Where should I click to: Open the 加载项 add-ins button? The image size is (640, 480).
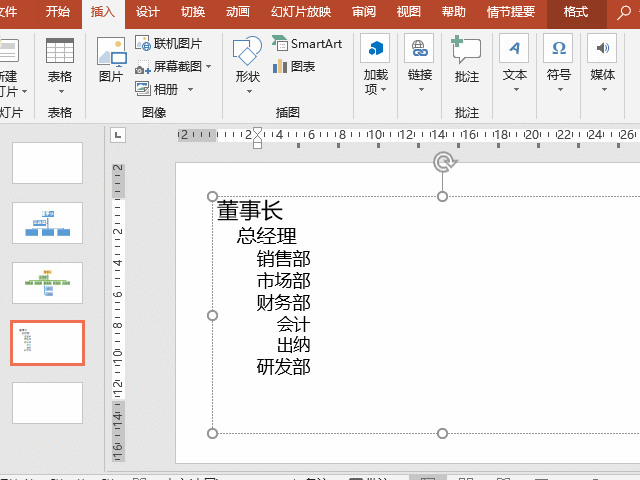click(x=375, y=65)
